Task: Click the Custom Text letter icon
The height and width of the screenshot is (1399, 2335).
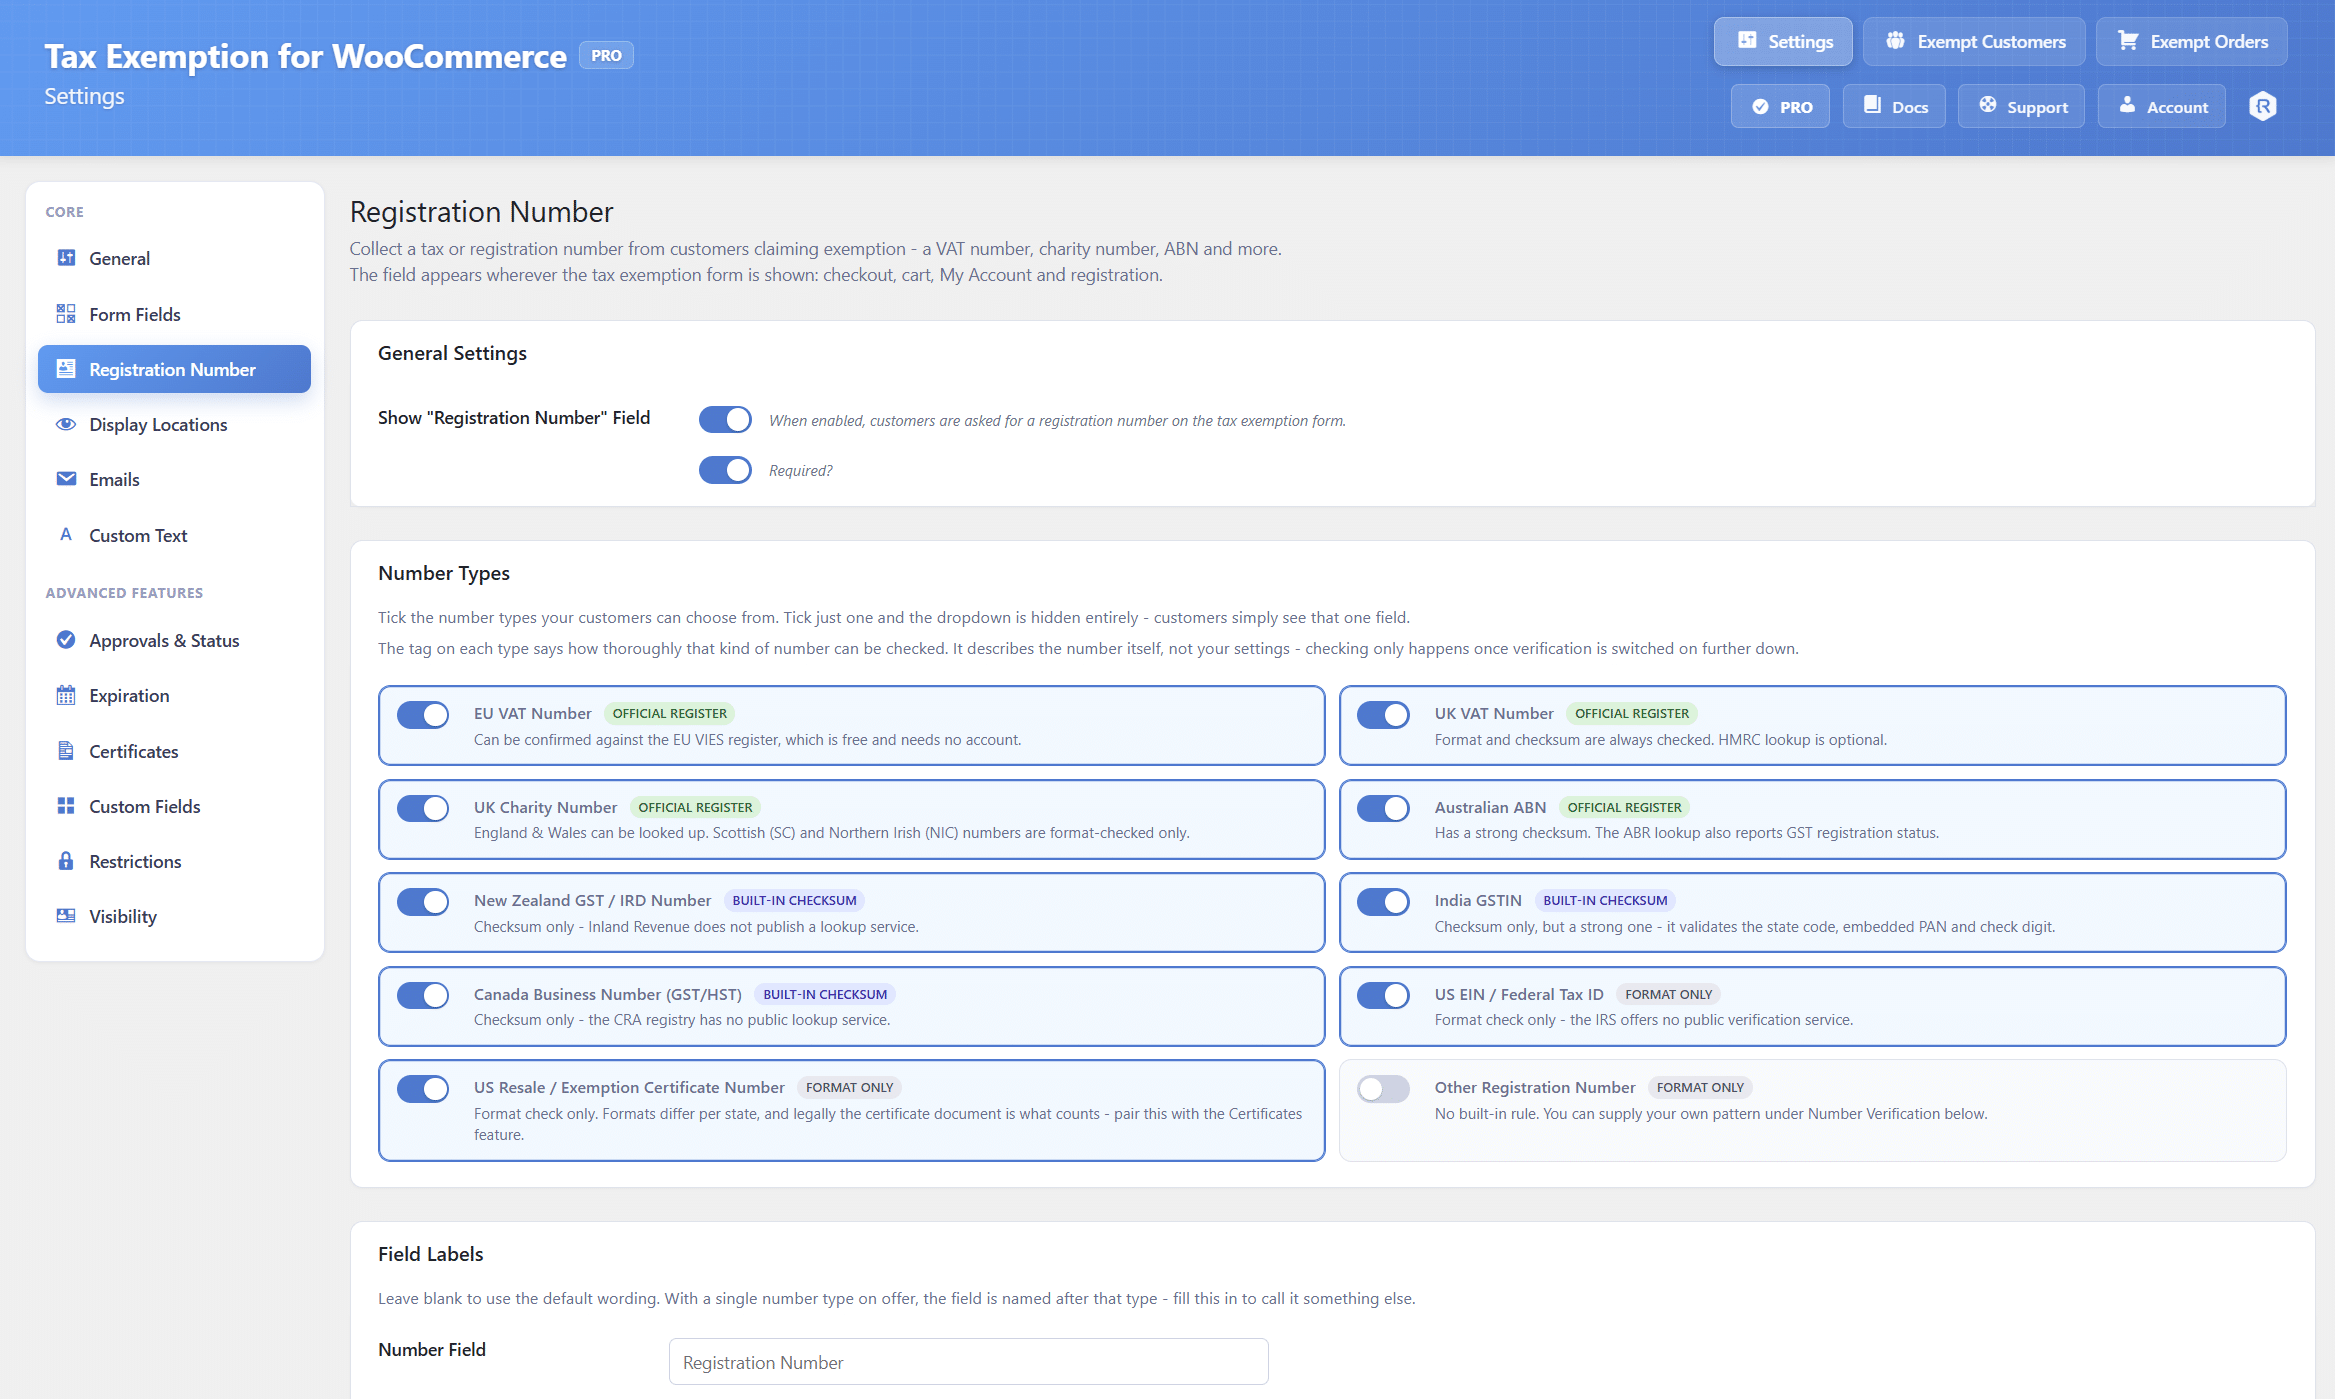Action: pyautogui.click(x=66, y=535)
